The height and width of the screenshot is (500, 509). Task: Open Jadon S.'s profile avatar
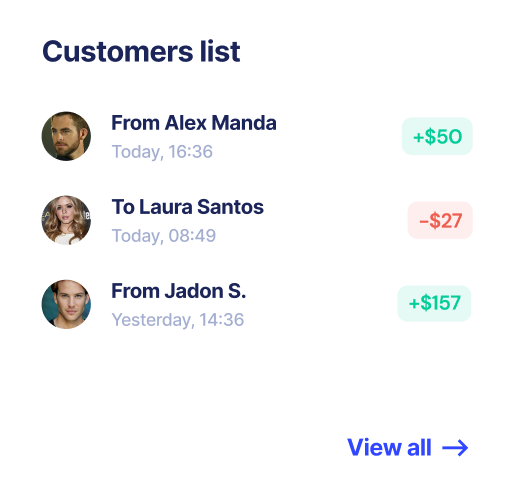[66, 304]
